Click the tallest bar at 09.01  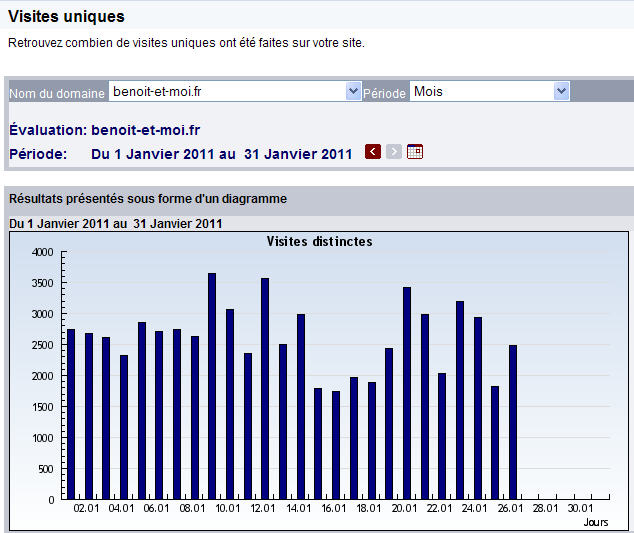(212, 386)
